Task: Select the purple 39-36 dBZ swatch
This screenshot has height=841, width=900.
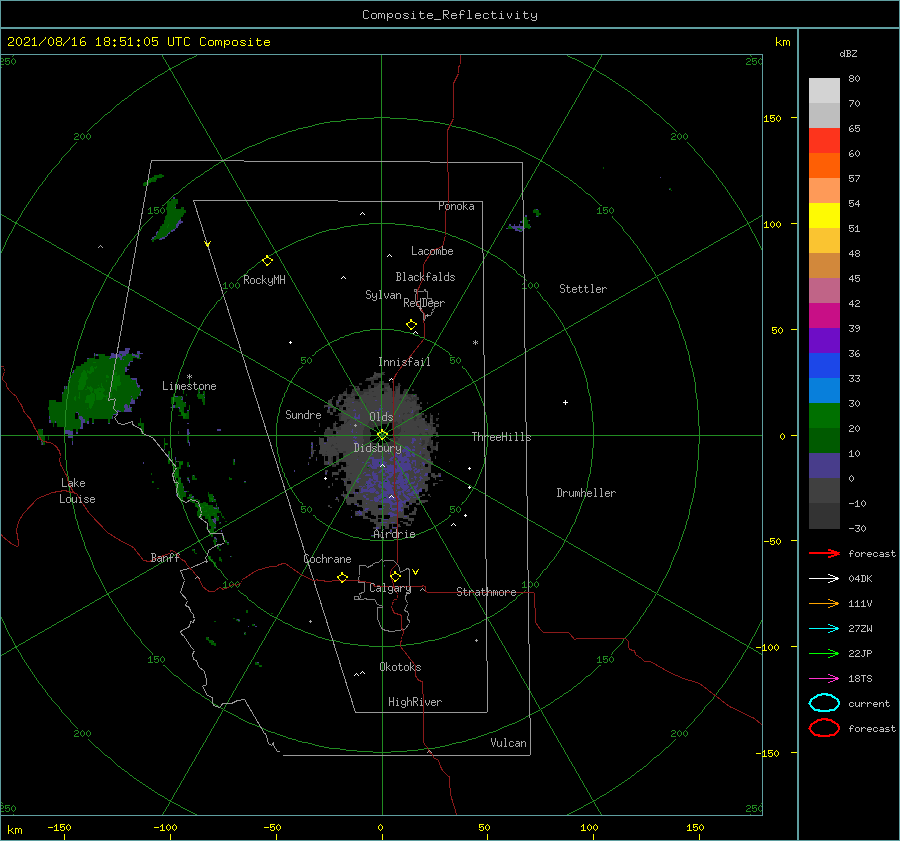Action: (x=824, y=340)
